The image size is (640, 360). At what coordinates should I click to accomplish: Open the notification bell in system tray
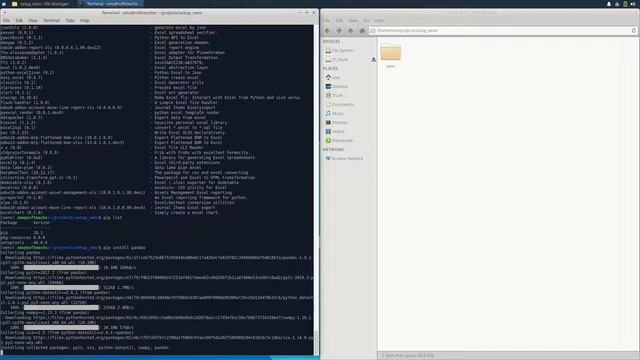tap(609, 4)
